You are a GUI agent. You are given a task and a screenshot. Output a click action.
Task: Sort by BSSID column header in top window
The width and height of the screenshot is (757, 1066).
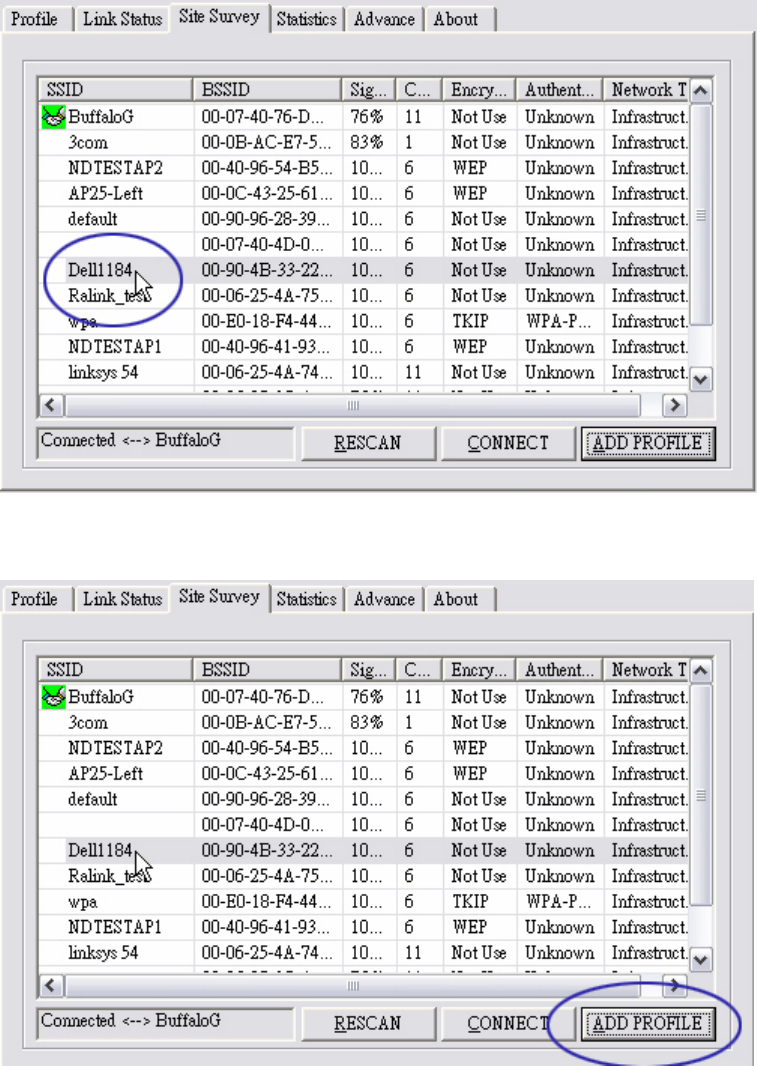click(x=267, y=90)
